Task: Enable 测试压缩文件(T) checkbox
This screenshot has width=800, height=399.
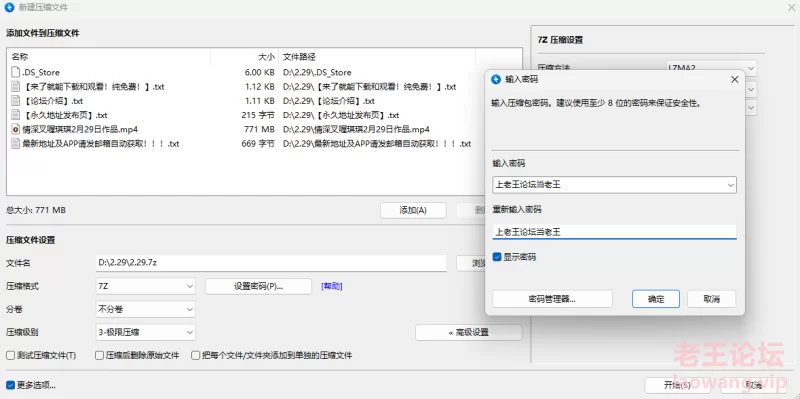Action: coord(10,355)
